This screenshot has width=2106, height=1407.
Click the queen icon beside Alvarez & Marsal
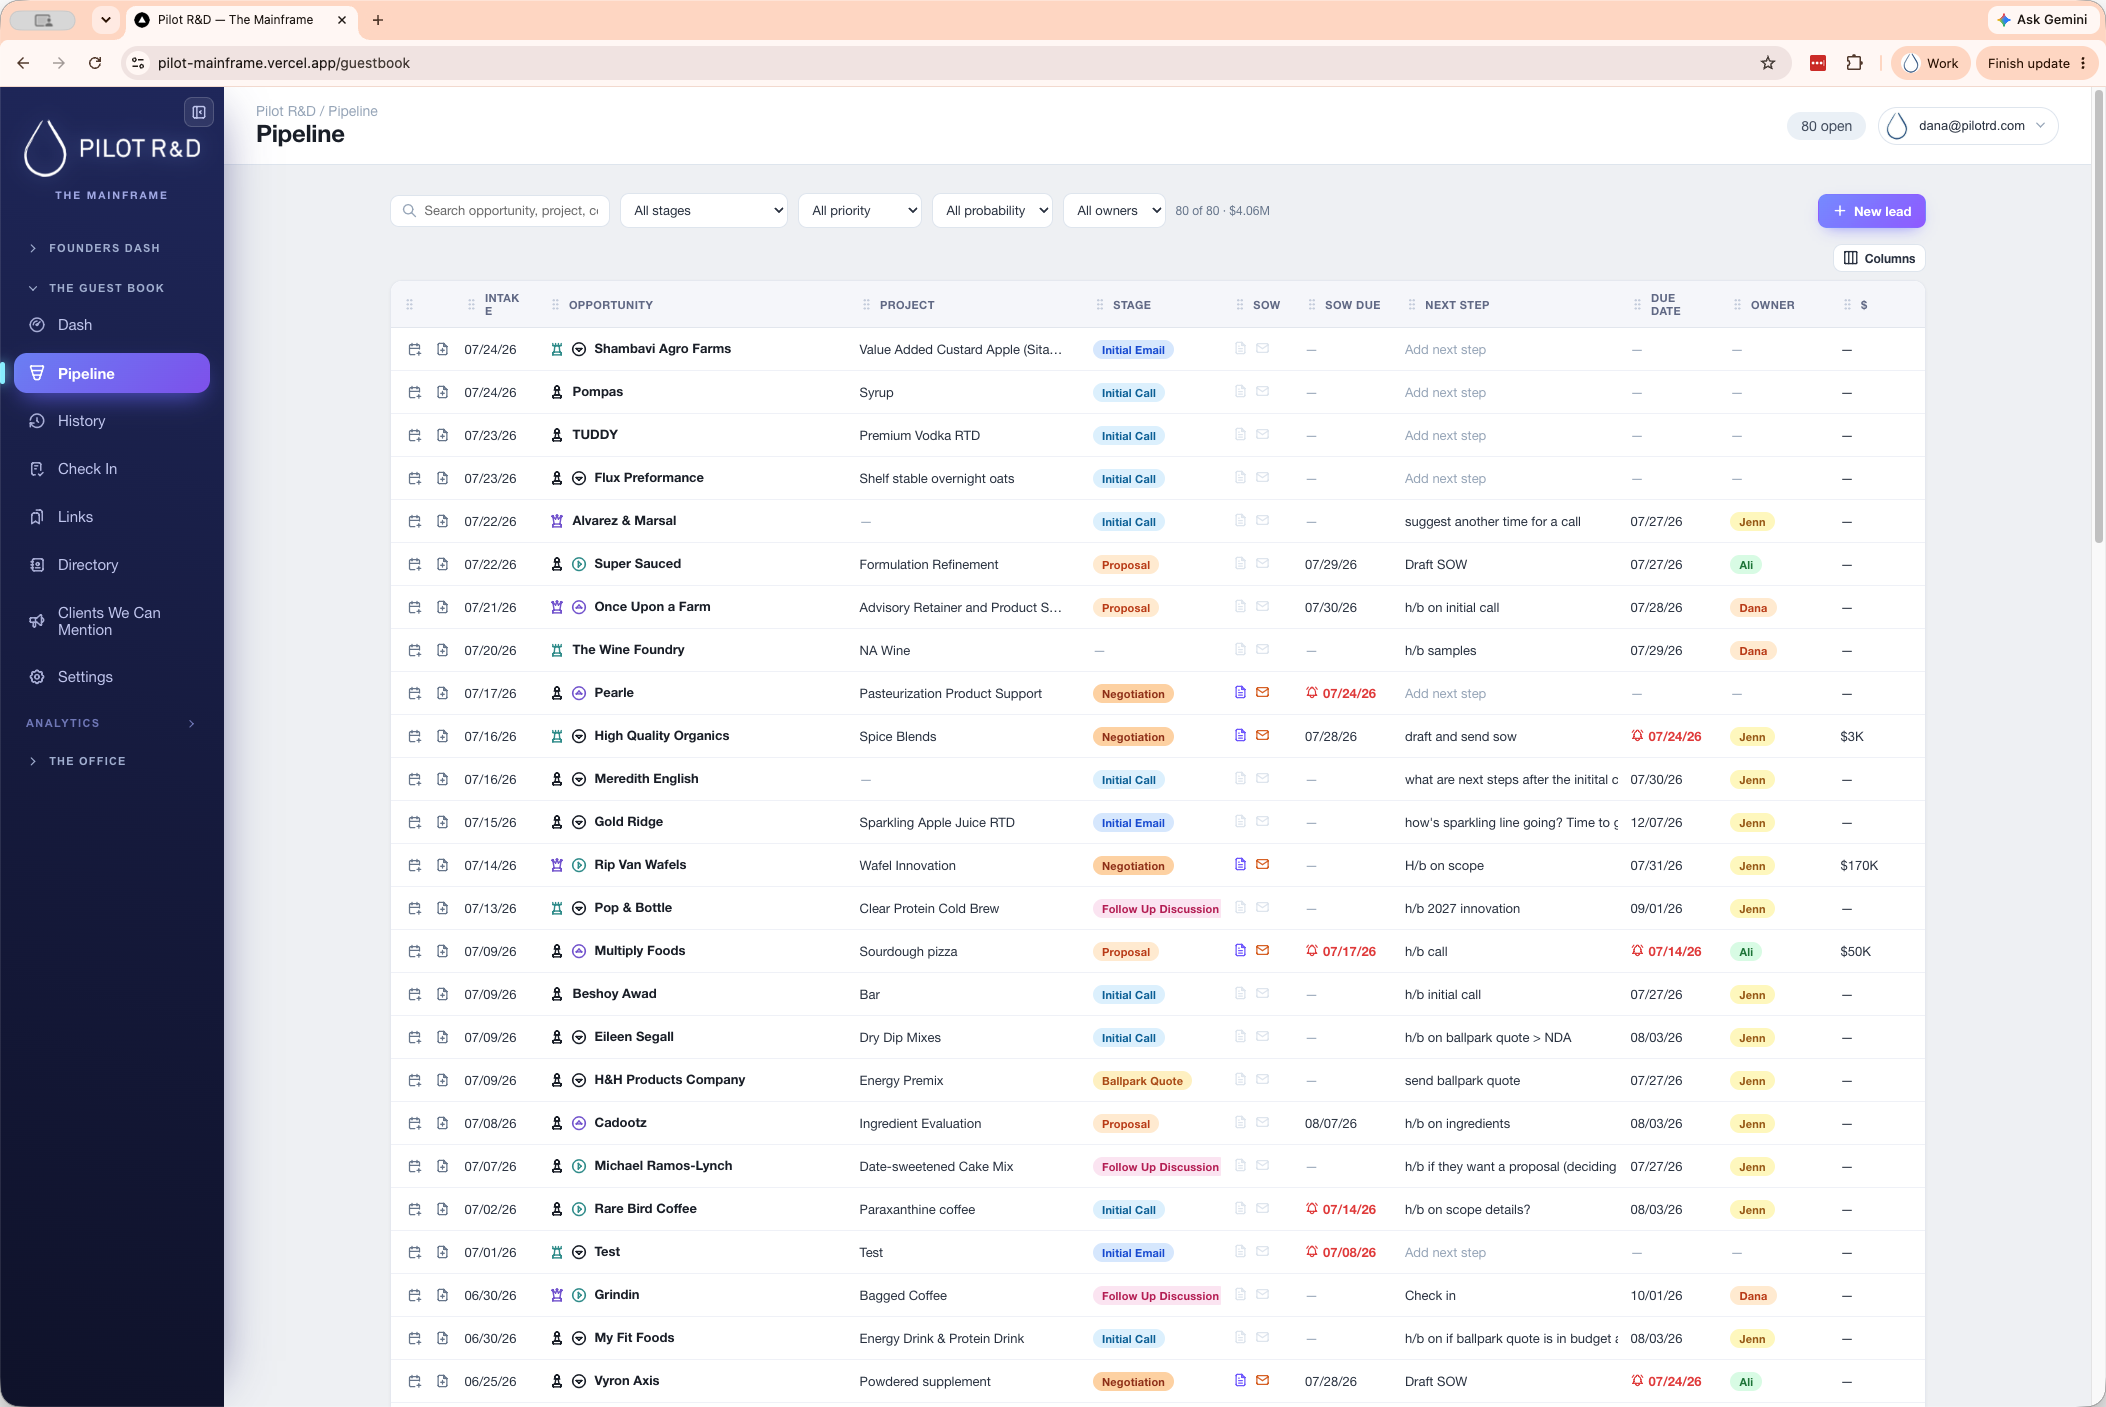[557, 521]
